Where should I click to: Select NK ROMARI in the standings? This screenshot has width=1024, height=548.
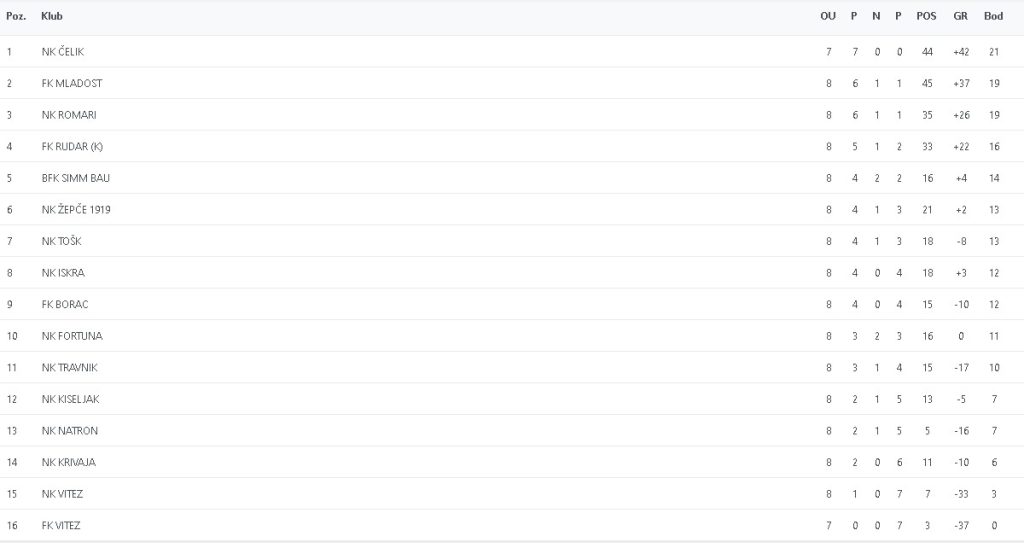pos(69,115)
